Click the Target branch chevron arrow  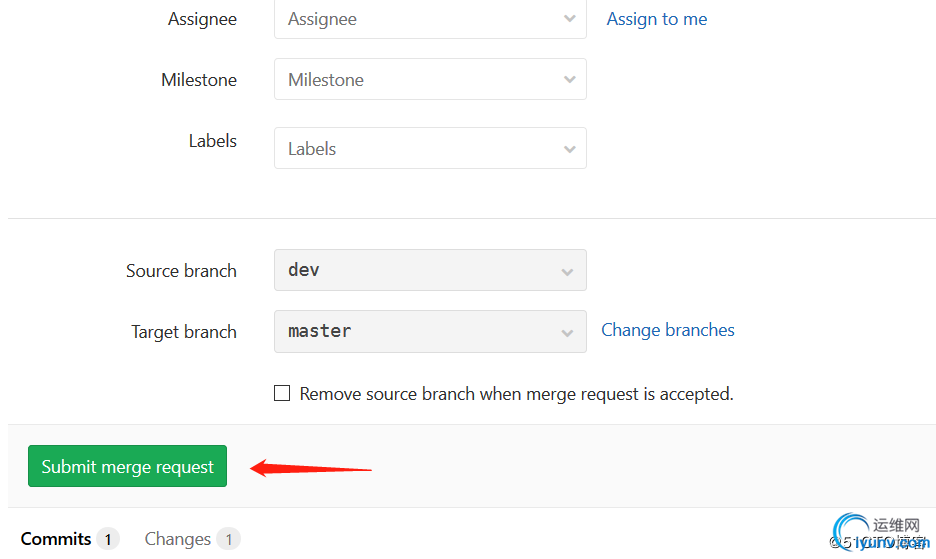[x=567, y=333]
